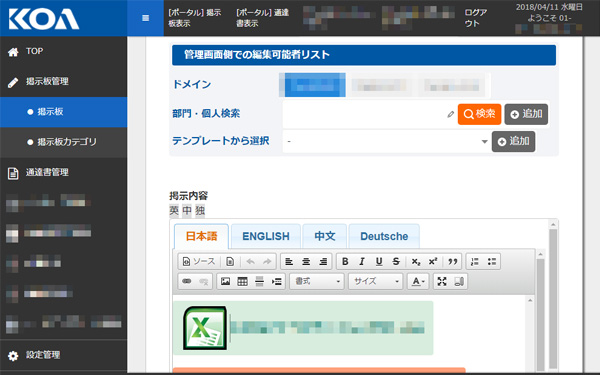Insert a bulleted list
Viewport: 600px width, 375px height.
tap(492, 262)
